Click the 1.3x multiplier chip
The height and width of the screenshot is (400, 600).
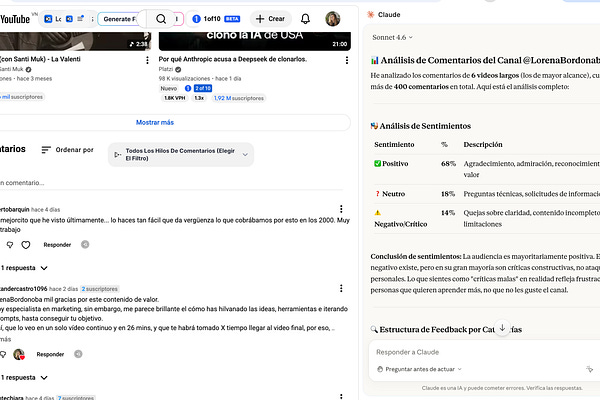click(x=199, y=98)
